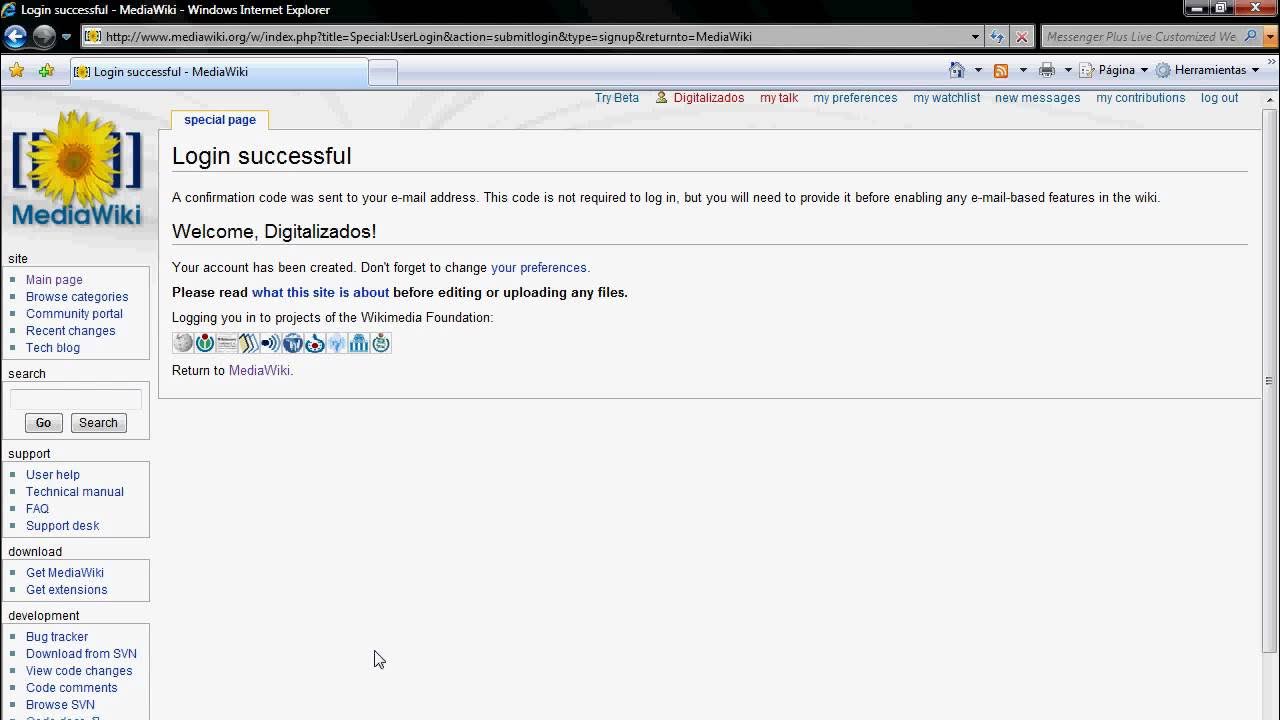Viewport: 1280px width, 720px height.
Task: Click the orange RSS feeds icon
Action: click(1000, 70)
